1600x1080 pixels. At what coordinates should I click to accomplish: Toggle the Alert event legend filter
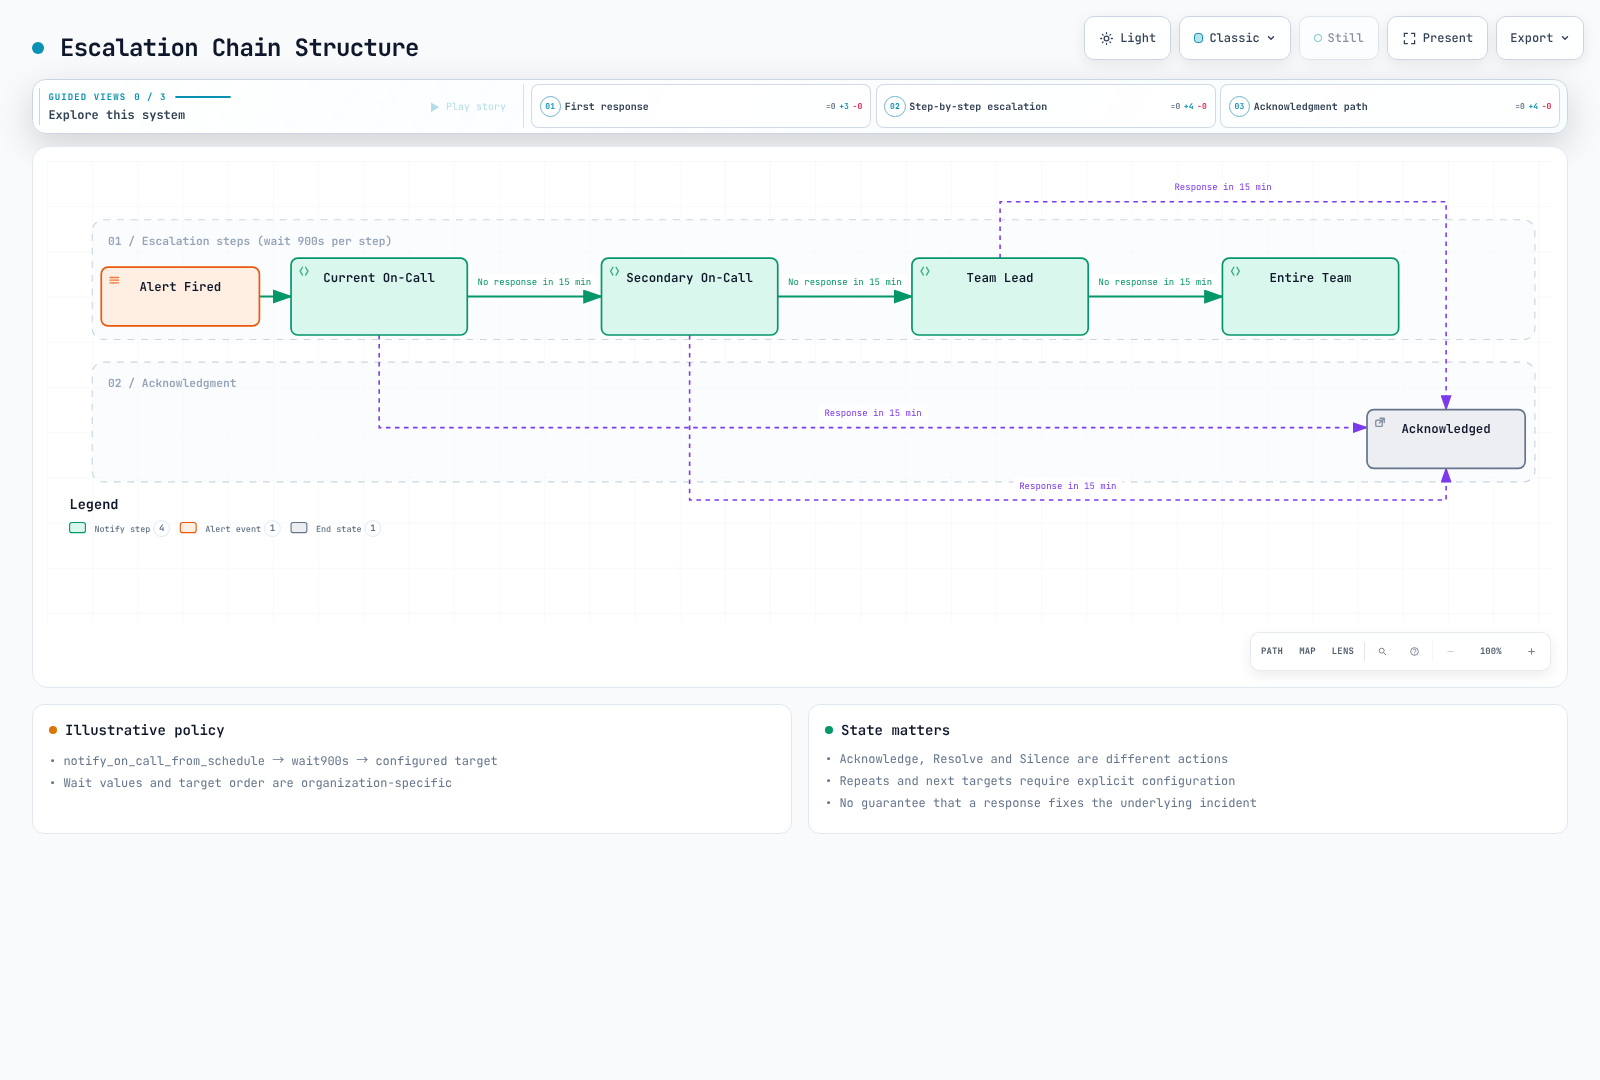229,528
